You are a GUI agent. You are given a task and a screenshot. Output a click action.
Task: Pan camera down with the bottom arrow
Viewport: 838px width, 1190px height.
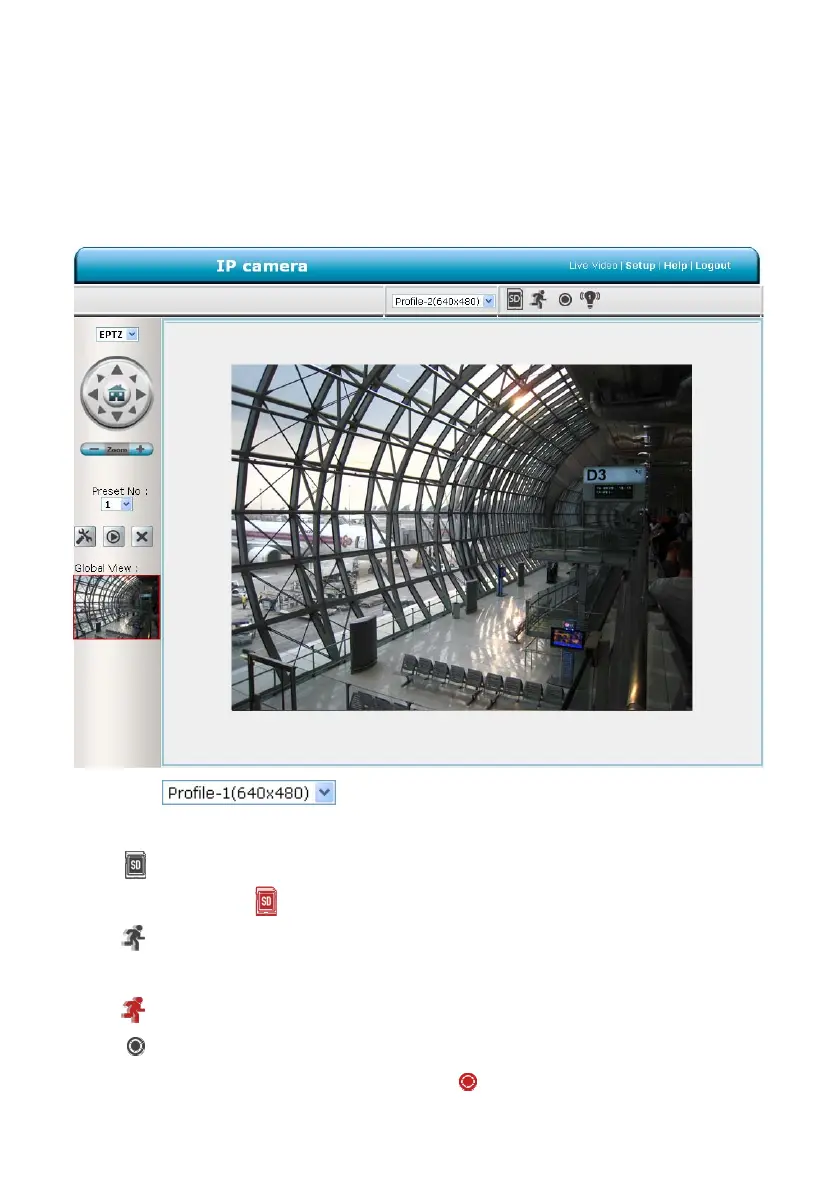coord(116,417)
